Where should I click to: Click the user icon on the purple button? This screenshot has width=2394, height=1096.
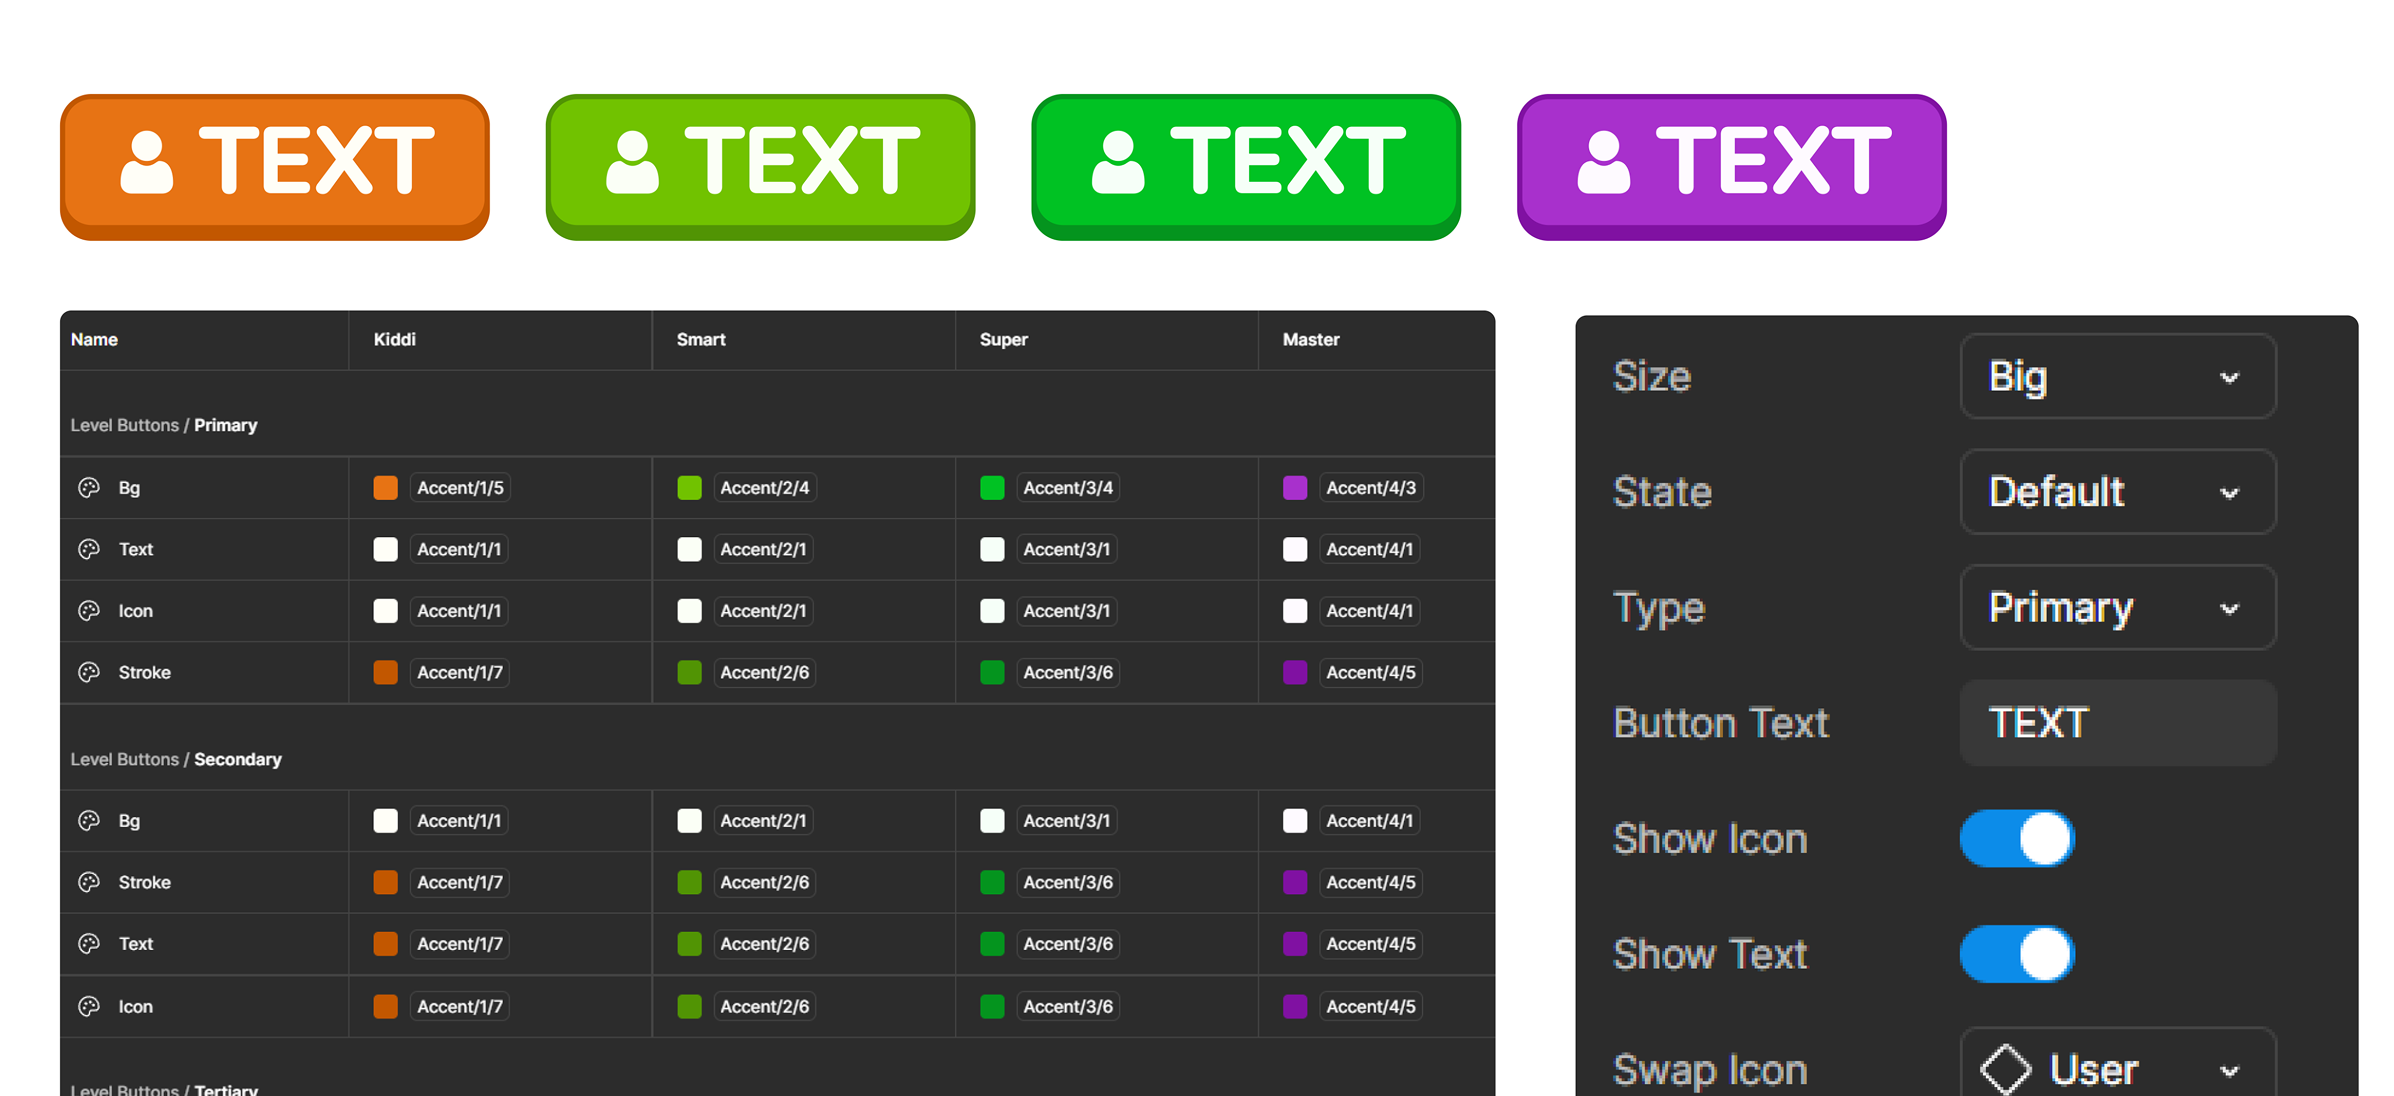click(x=1603, y=162)
